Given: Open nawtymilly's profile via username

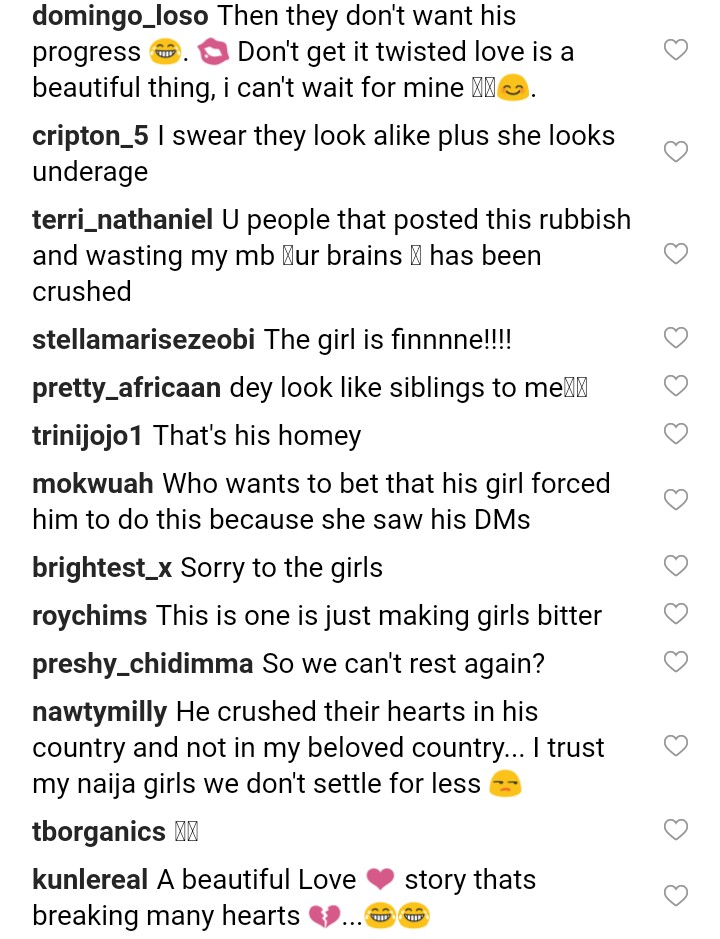Looking at the screenshot, I should 100,712.
